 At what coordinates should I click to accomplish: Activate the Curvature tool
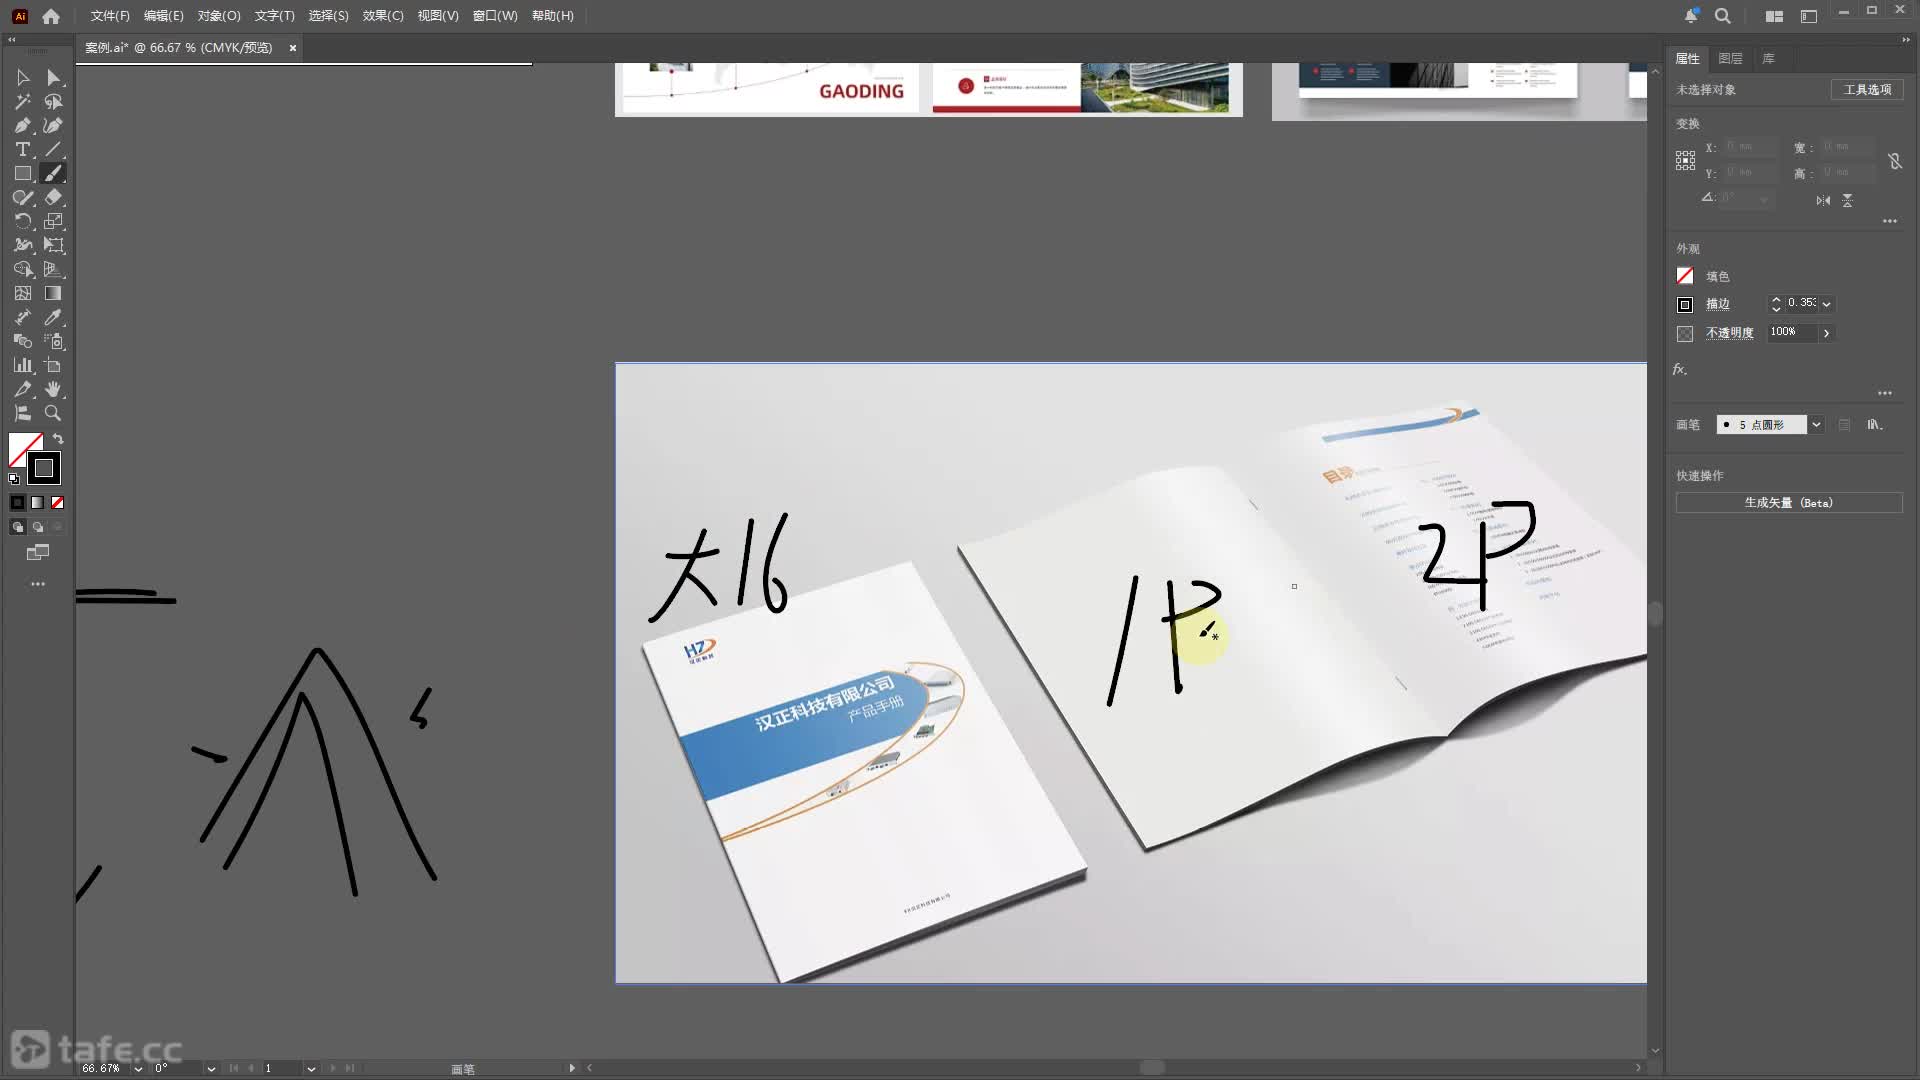pyautogui.click(x=53, y=126)
